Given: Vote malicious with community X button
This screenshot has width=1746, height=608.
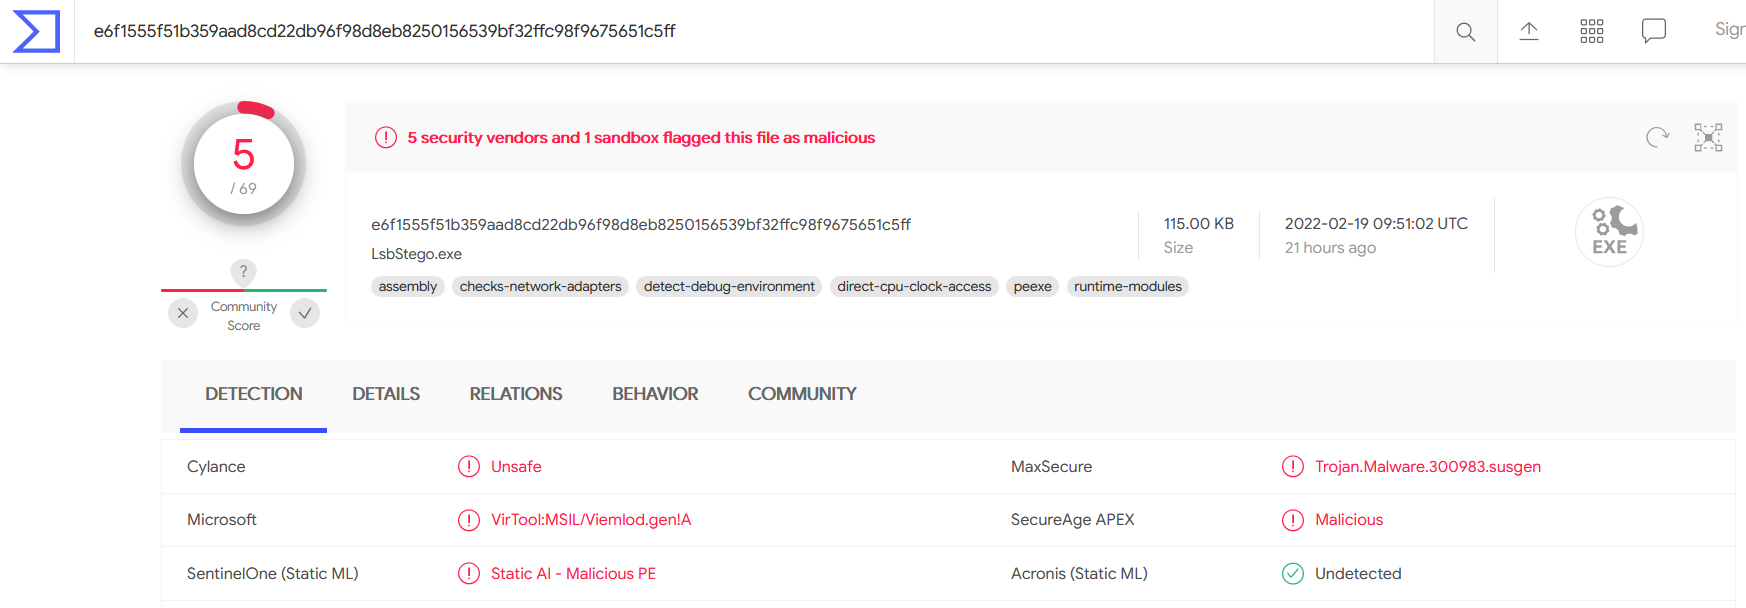Looking at the screenshot, I should [x=183, y=313].
